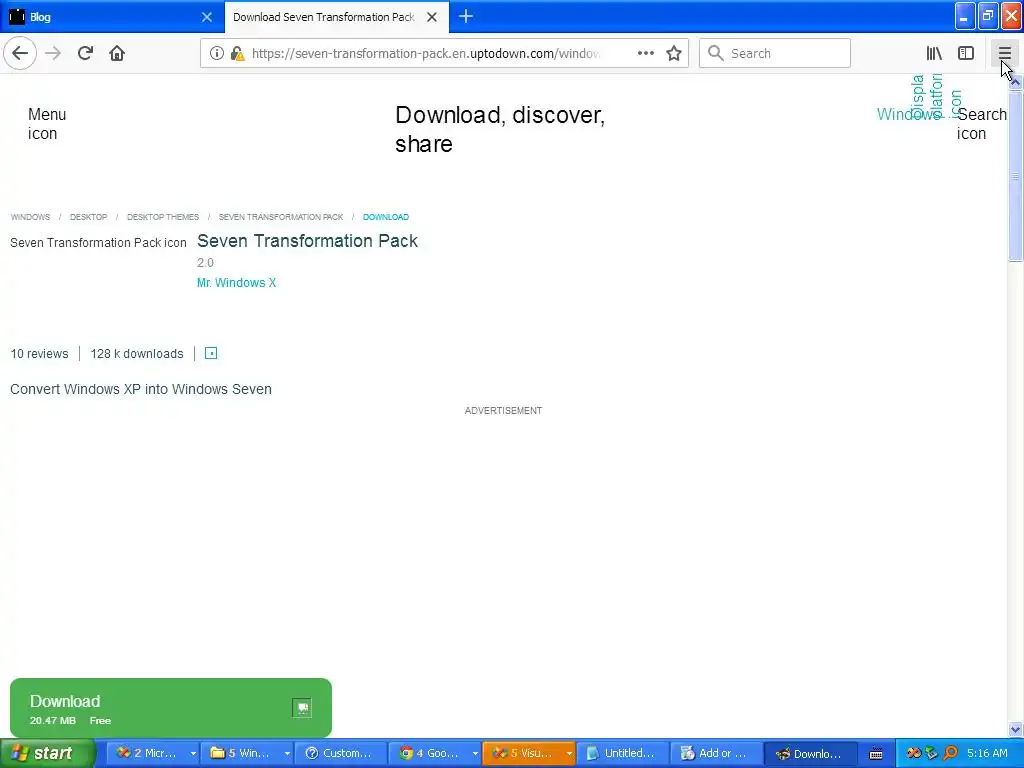Viewport: 1024px width, 768px height.
Task: Click the icon inside the Download button
Action: 302,708
